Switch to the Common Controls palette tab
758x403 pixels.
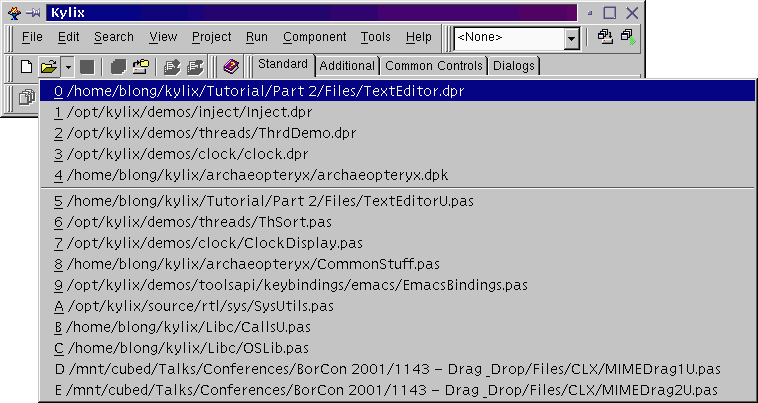(x=434, y=66)
